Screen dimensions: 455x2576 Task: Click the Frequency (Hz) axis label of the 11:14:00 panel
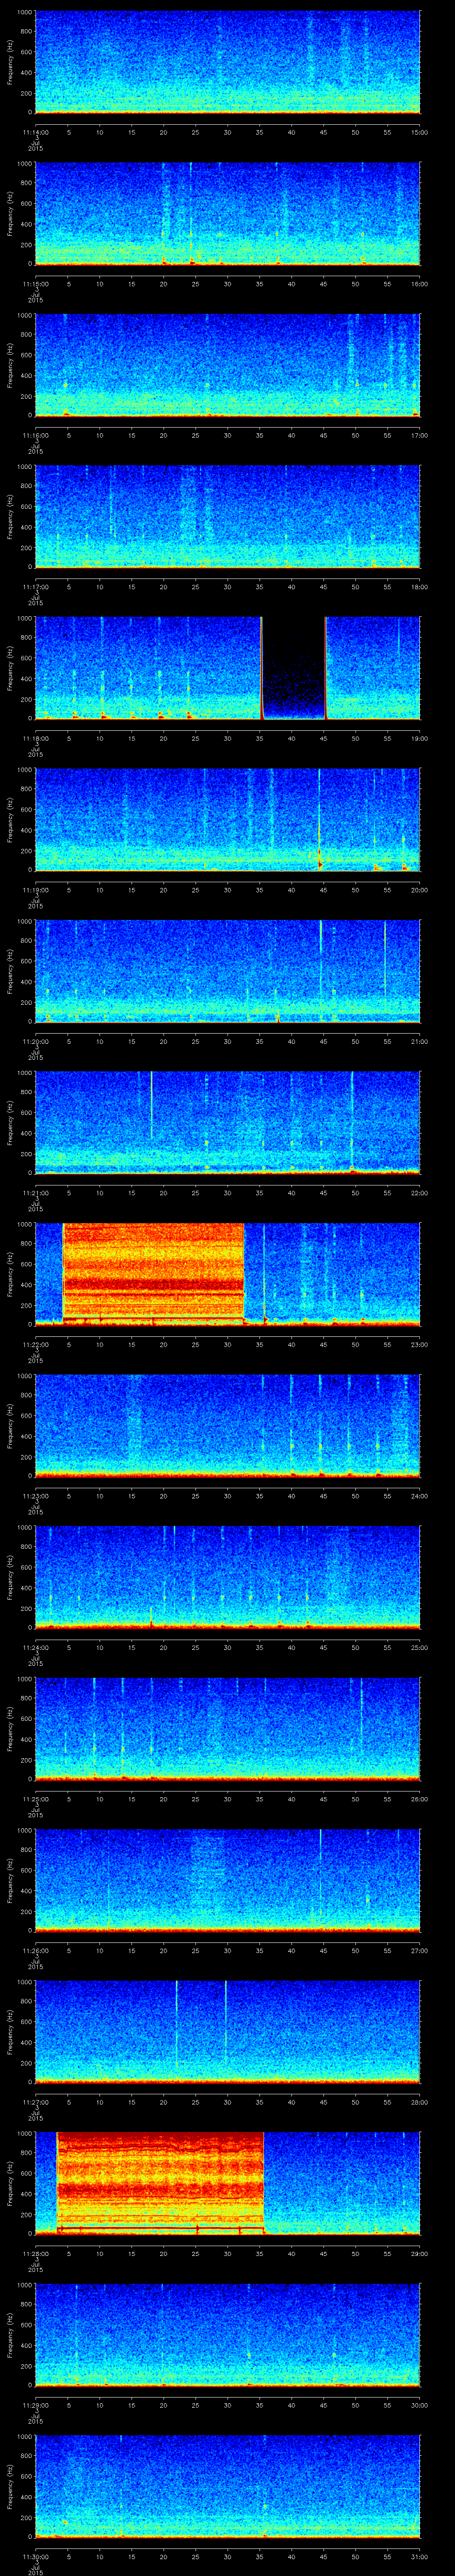[10, 62]
